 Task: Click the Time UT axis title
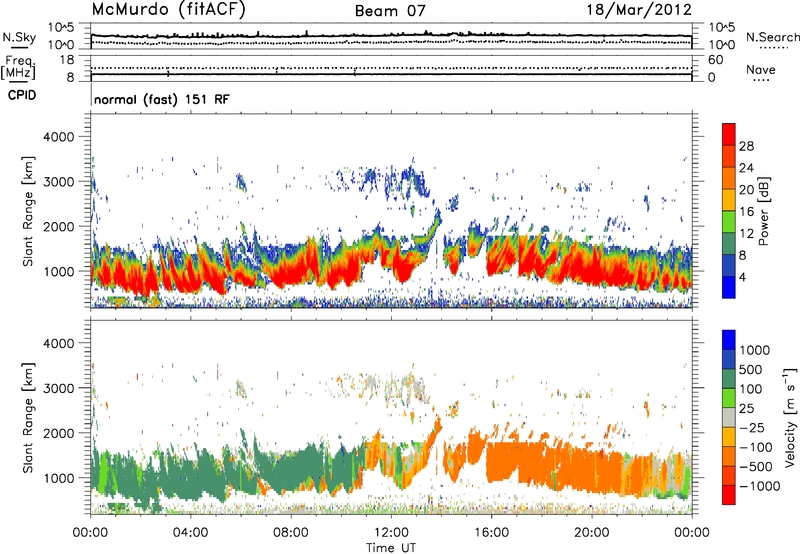pos(391,547)
